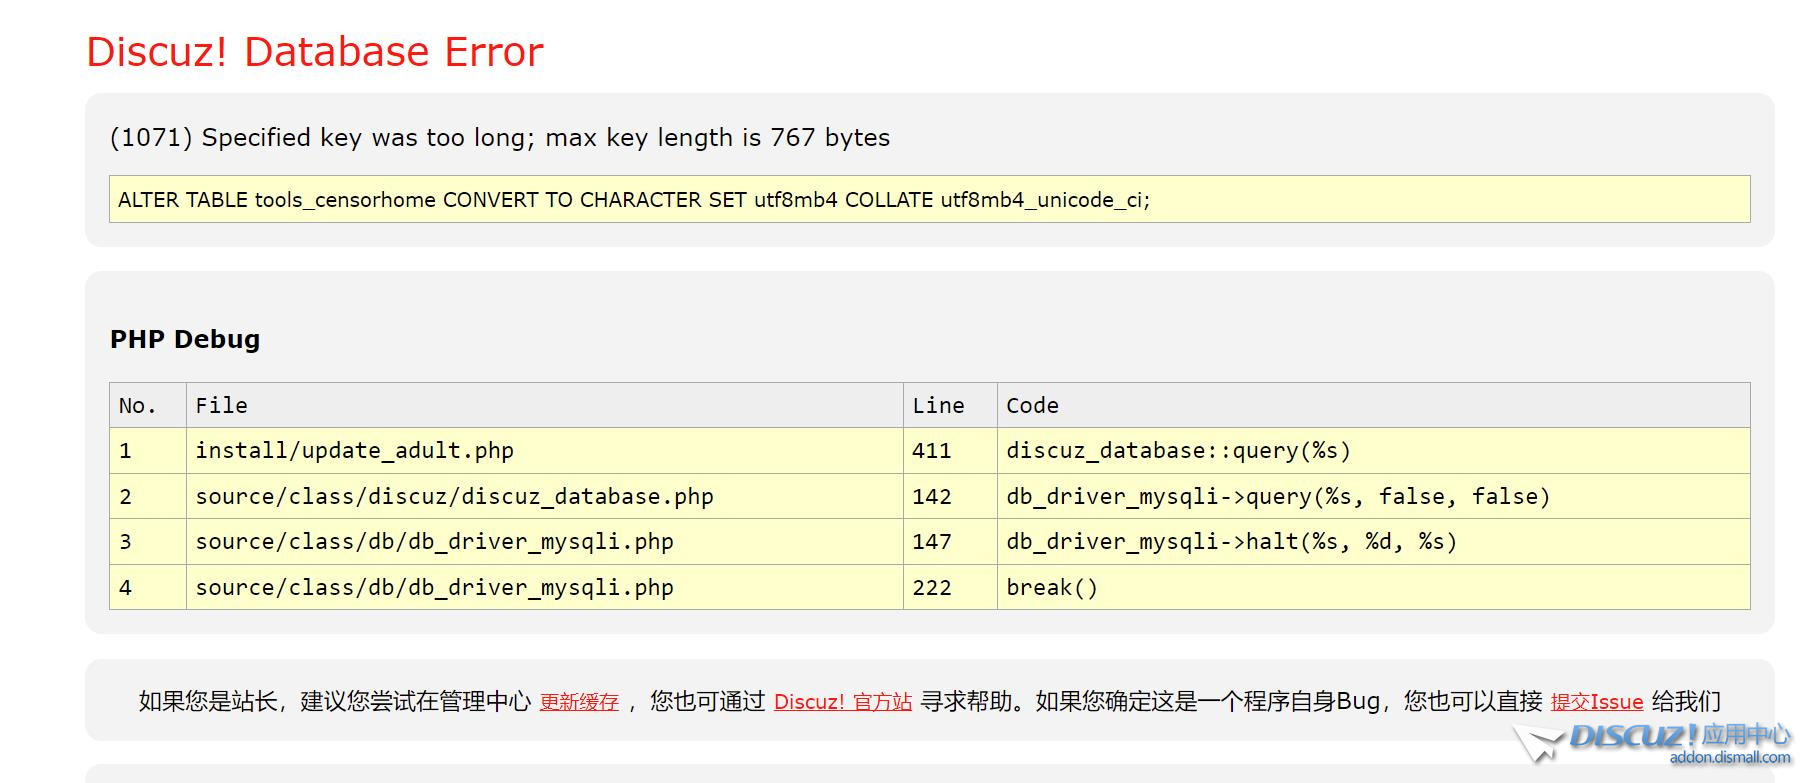Click line number 411 cell
The height and width of the screenshot is (783, 1809).
(931, 451)
